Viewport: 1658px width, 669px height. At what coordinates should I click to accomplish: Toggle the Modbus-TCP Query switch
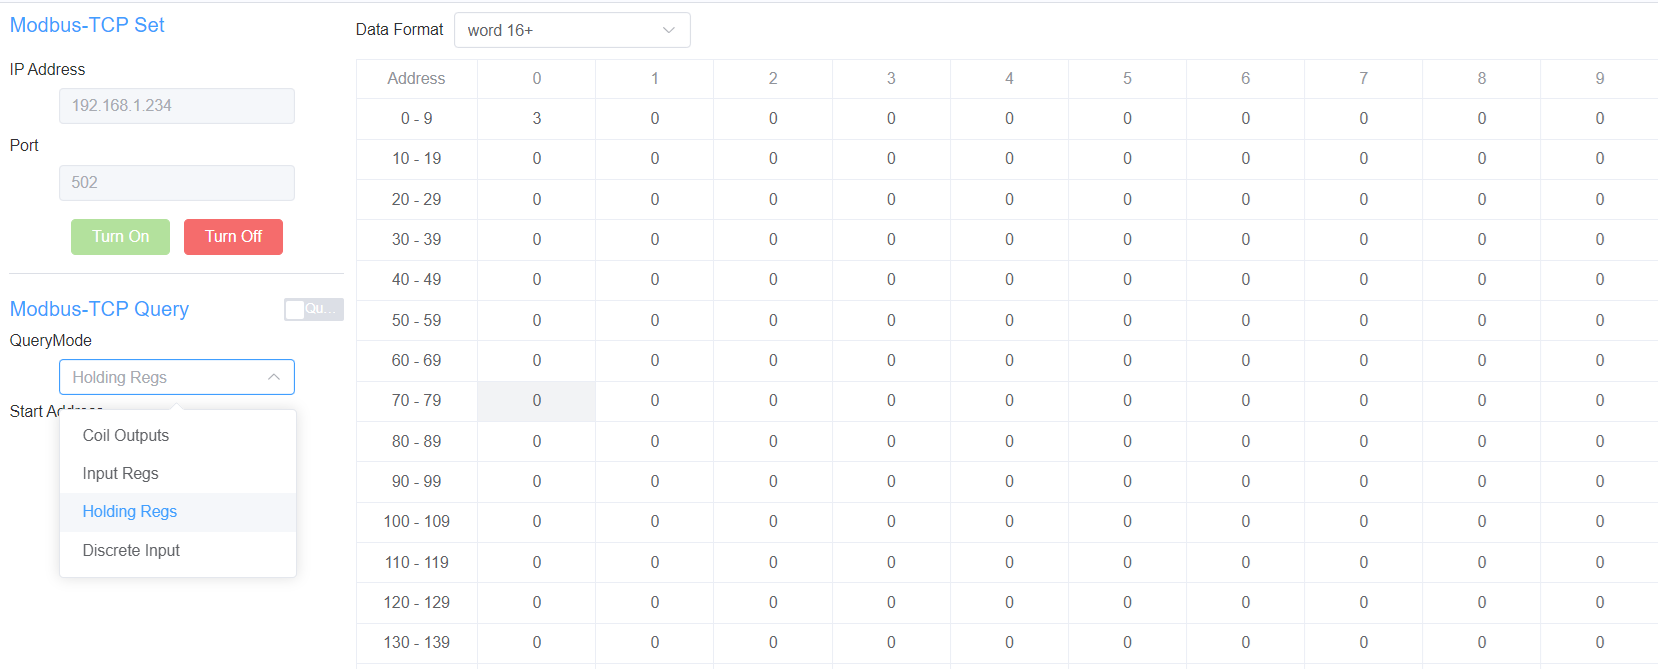pyautogui.click(x=313, y=310)
